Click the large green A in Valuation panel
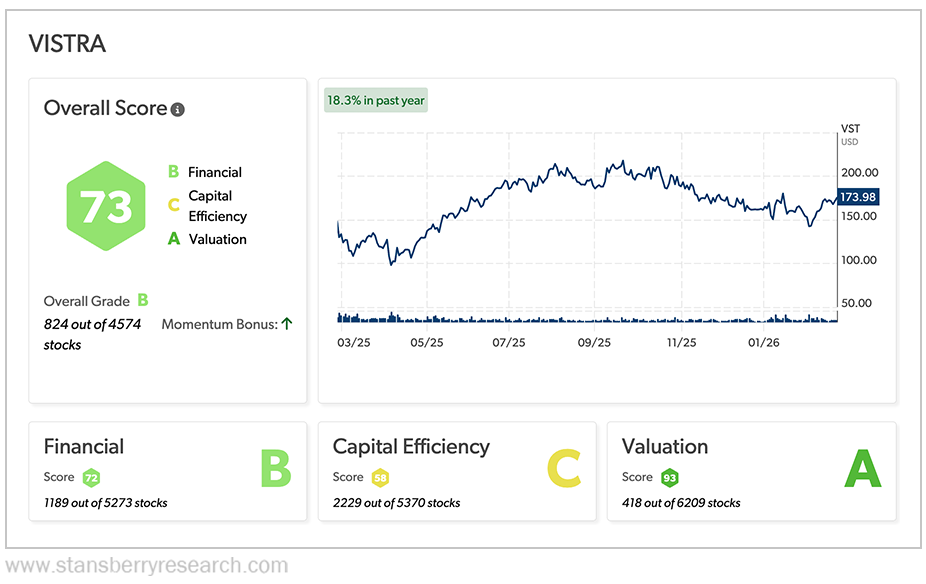This screenshot has height=584, width=926. [x=862, y=470]
